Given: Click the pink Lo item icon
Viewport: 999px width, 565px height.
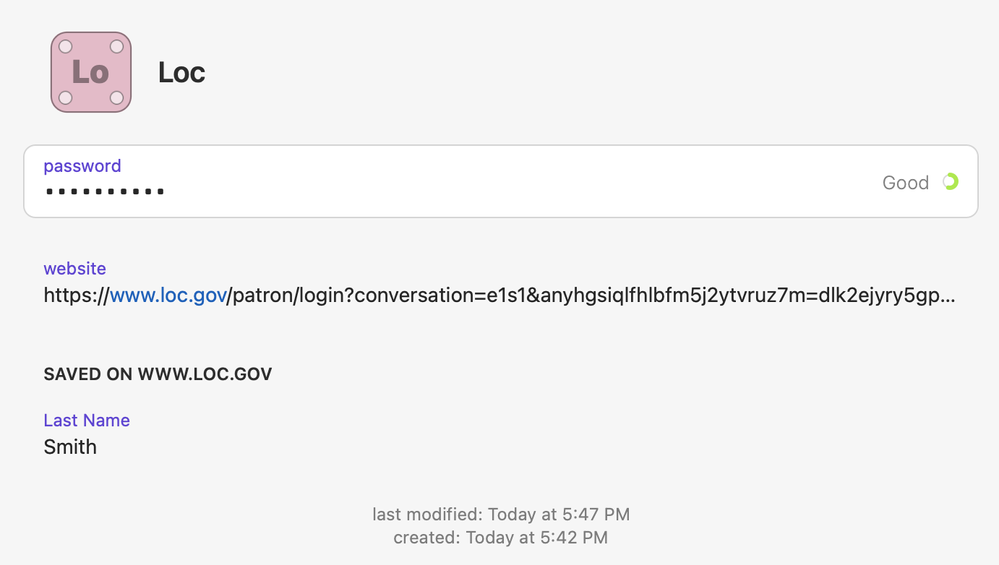Looking at the screenshot, I should click(x=91, y=72).
